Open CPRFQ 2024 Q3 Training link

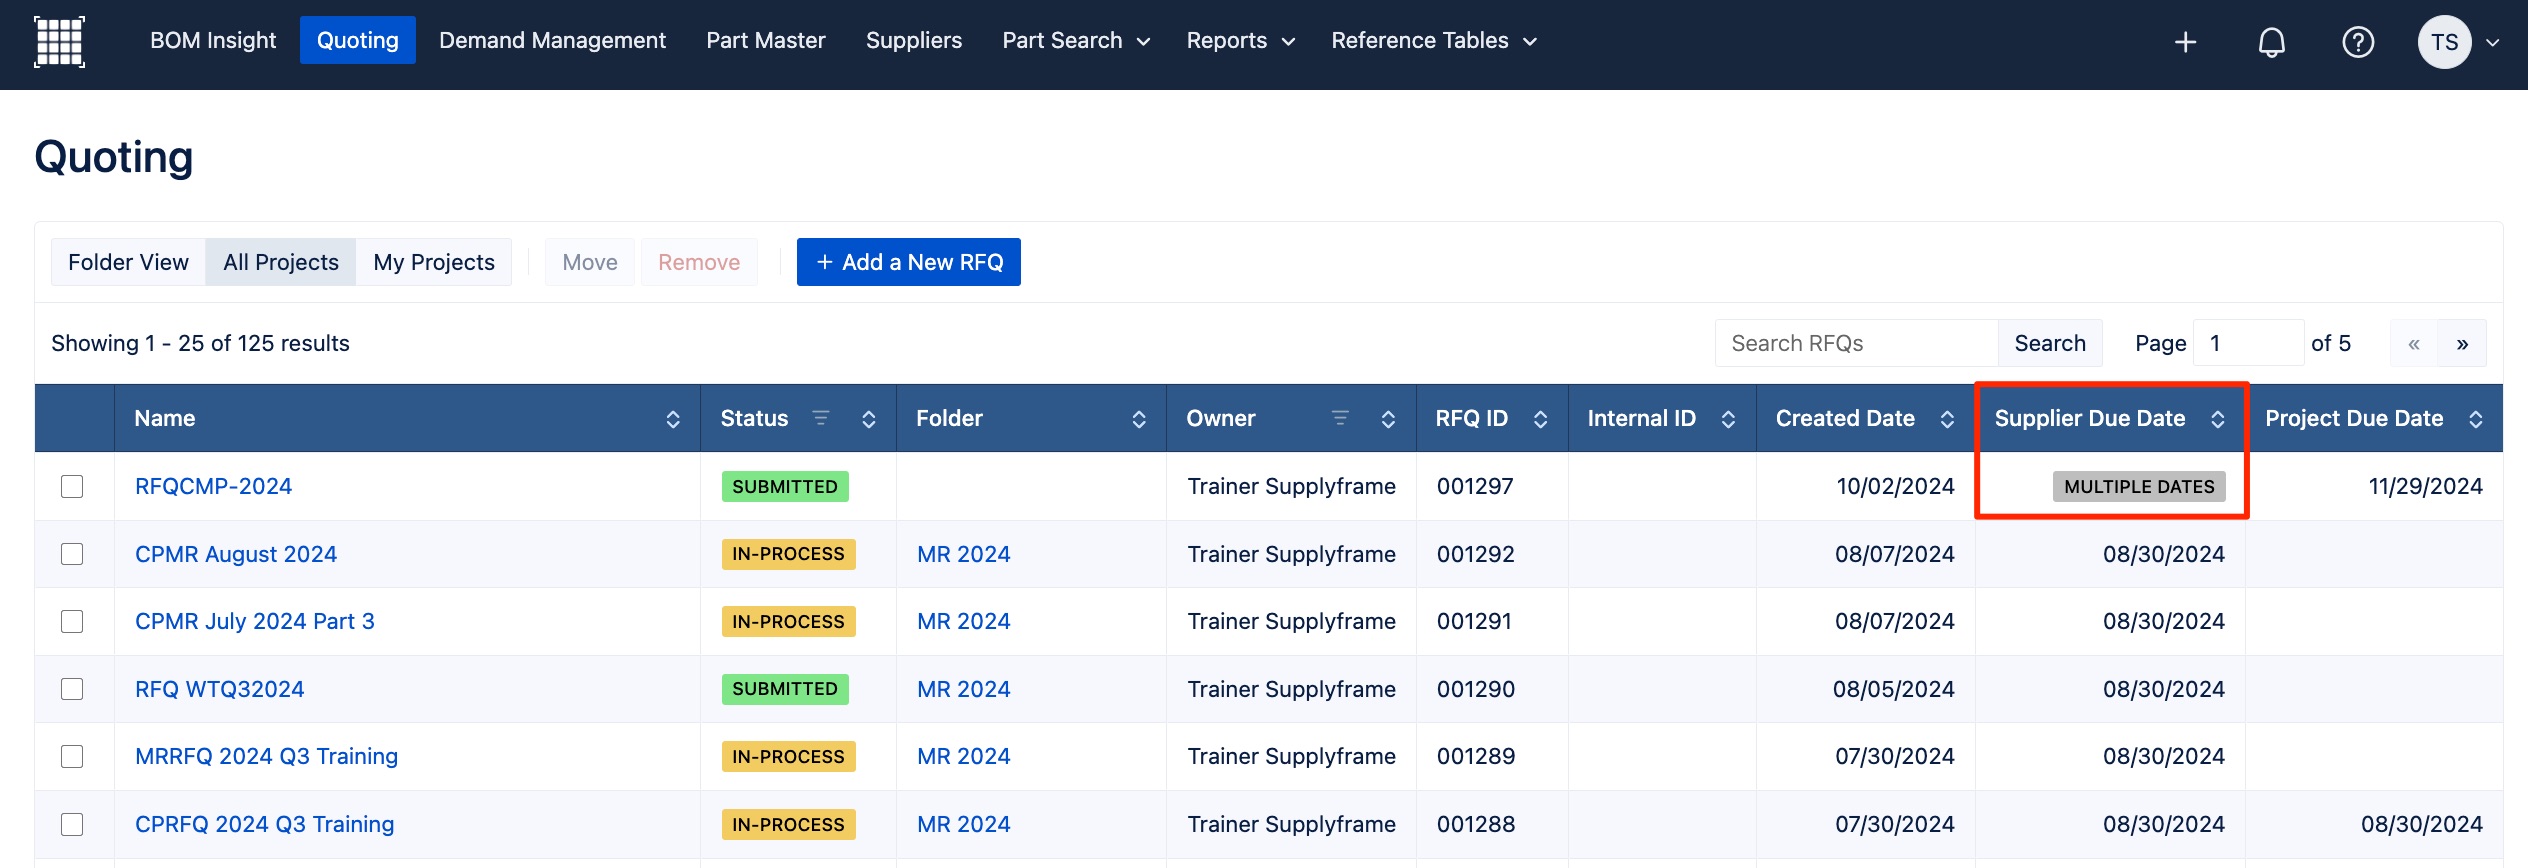[264, 824]
